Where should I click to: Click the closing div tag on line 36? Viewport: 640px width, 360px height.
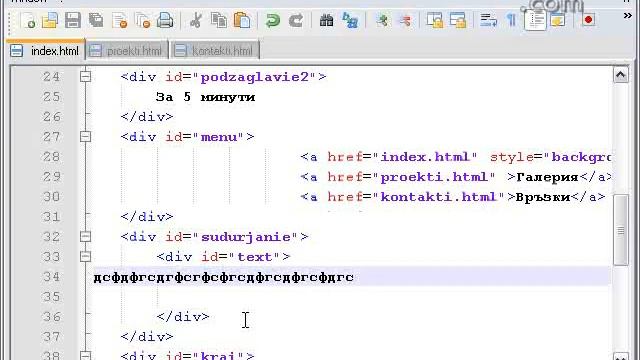tap(183, 316)
